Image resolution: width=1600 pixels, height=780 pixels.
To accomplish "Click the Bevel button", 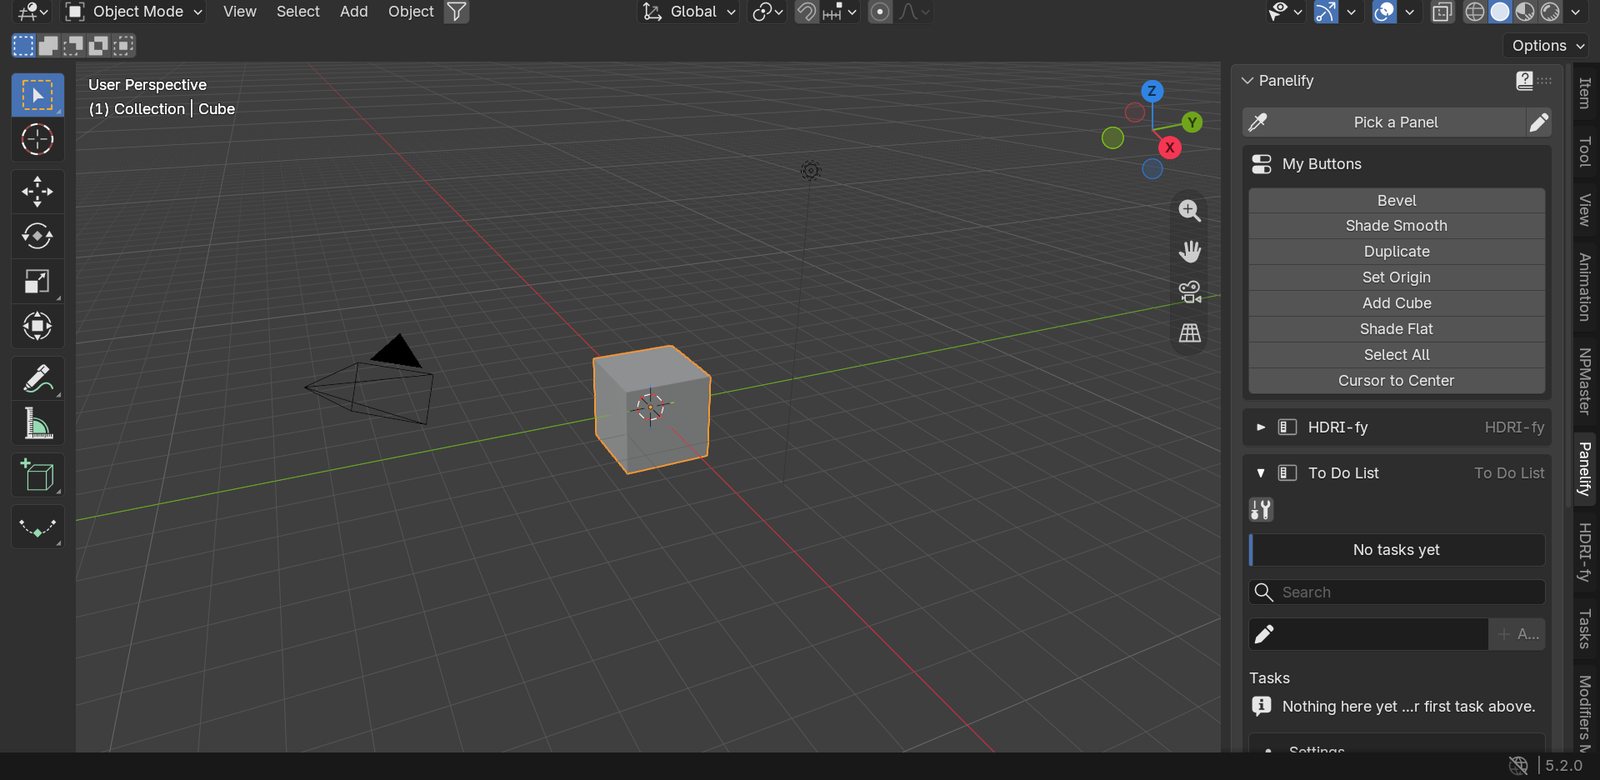I will click(1397, 200).
